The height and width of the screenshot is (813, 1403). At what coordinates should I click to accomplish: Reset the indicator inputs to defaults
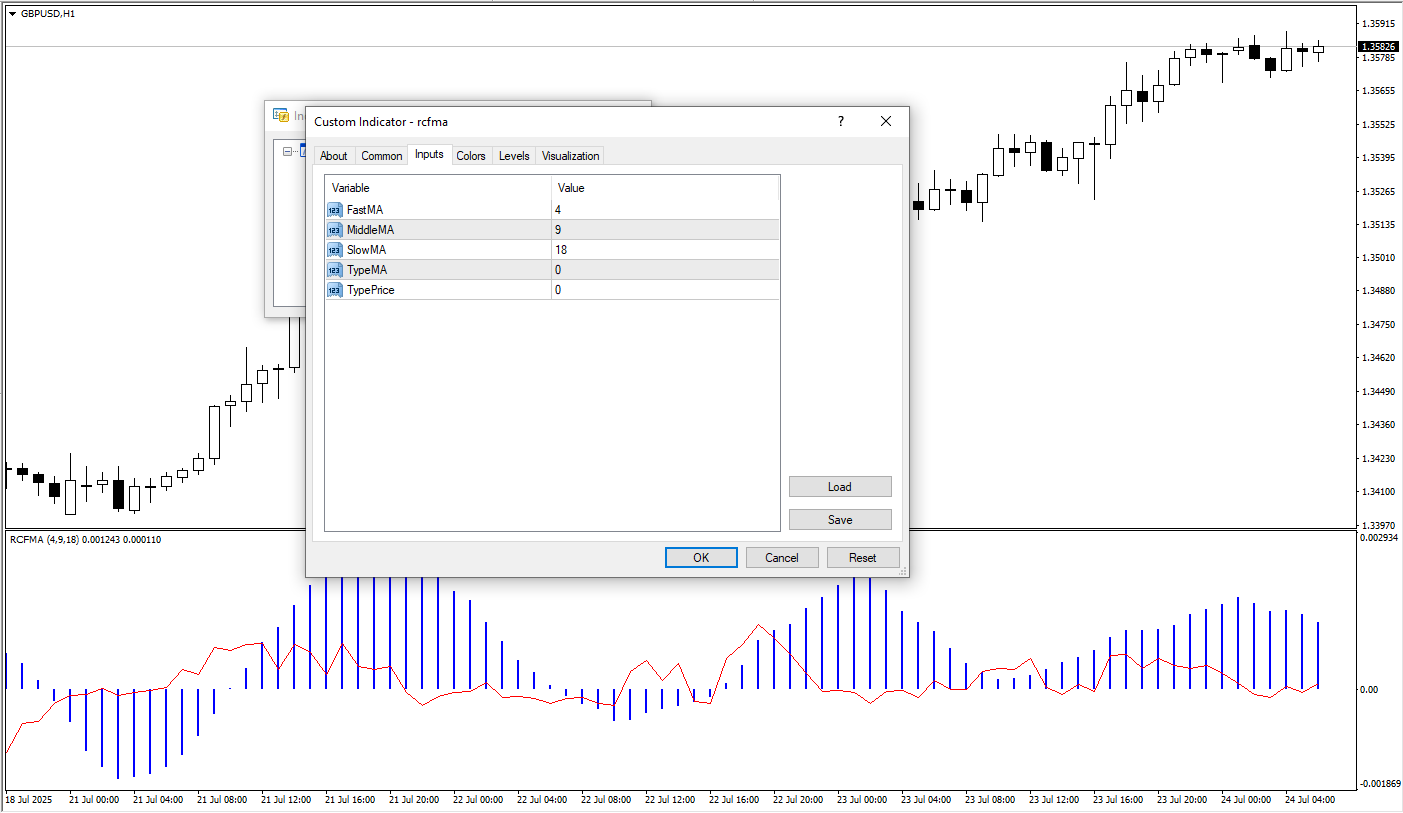[862, 558]
